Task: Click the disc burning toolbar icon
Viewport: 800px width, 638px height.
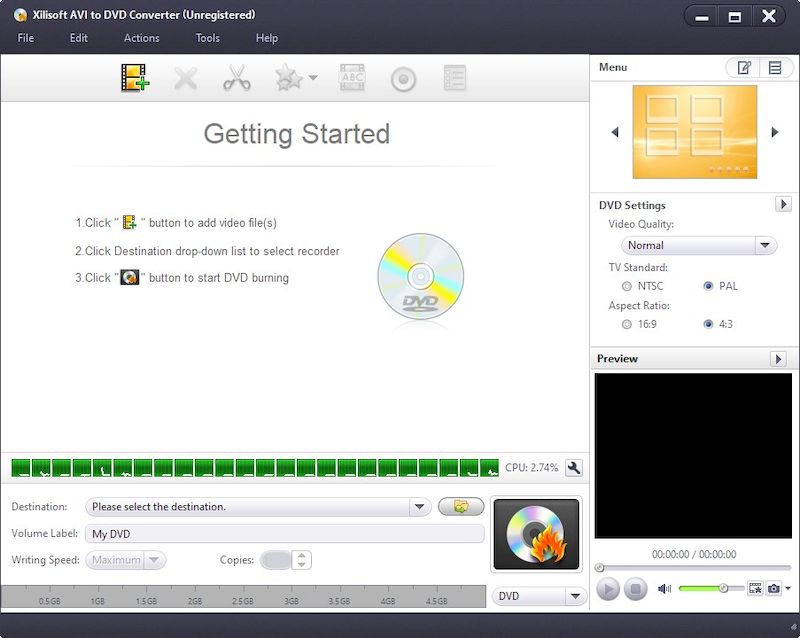Action: click(403, 79)
